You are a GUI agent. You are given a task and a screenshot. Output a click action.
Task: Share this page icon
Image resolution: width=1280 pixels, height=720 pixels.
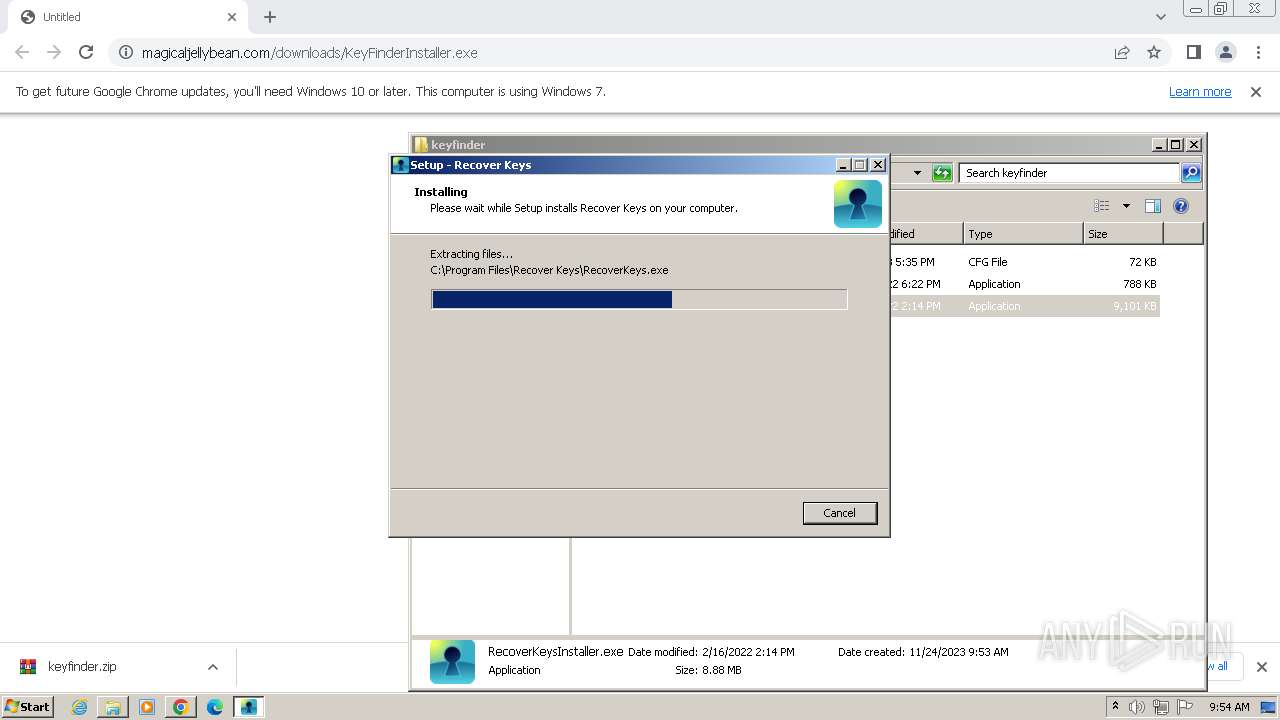click(x=1122, y=52)
